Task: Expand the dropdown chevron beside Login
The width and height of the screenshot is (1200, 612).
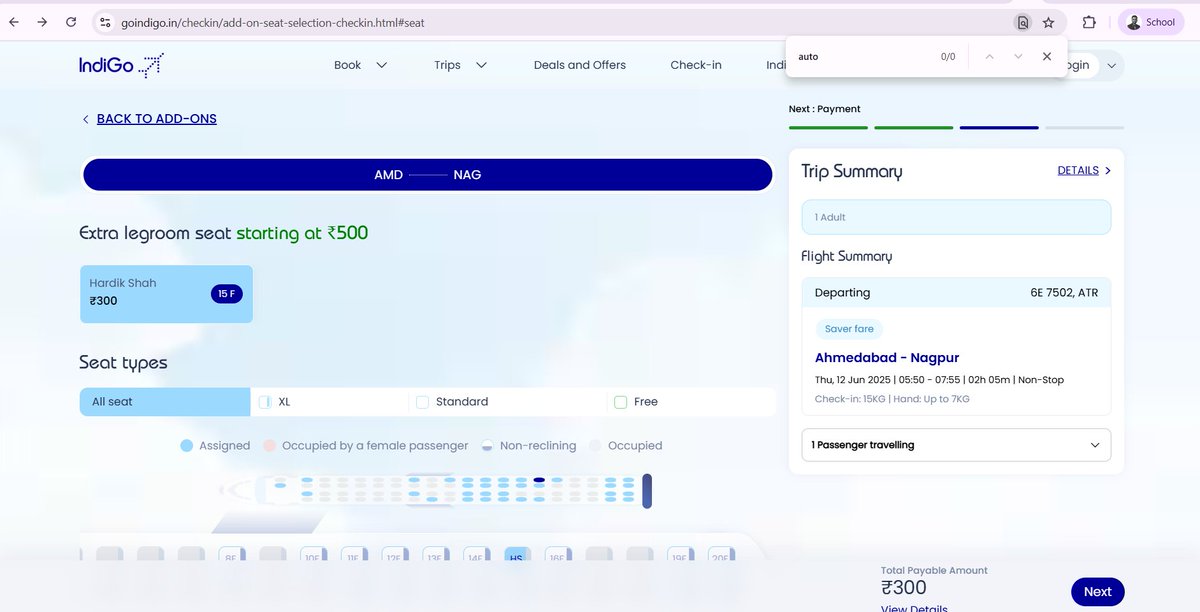Action: pyautogui.click(x=1111, y=66)
